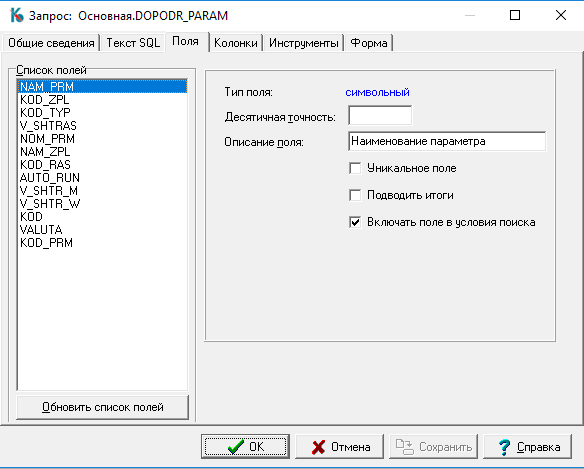Image resolution: width=584 pixels, height=469 pixels.
Task: Click the green checkmark OK button
Action: 245,446
